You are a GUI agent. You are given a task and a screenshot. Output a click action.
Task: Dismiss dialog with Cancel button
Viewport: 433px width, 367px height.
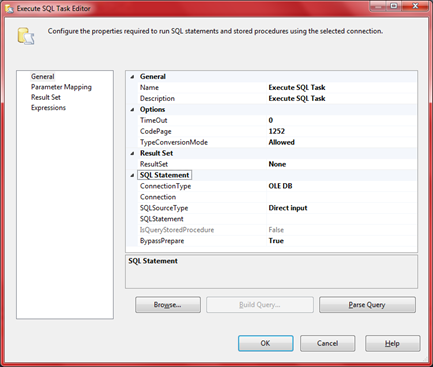tap(327, 343)
